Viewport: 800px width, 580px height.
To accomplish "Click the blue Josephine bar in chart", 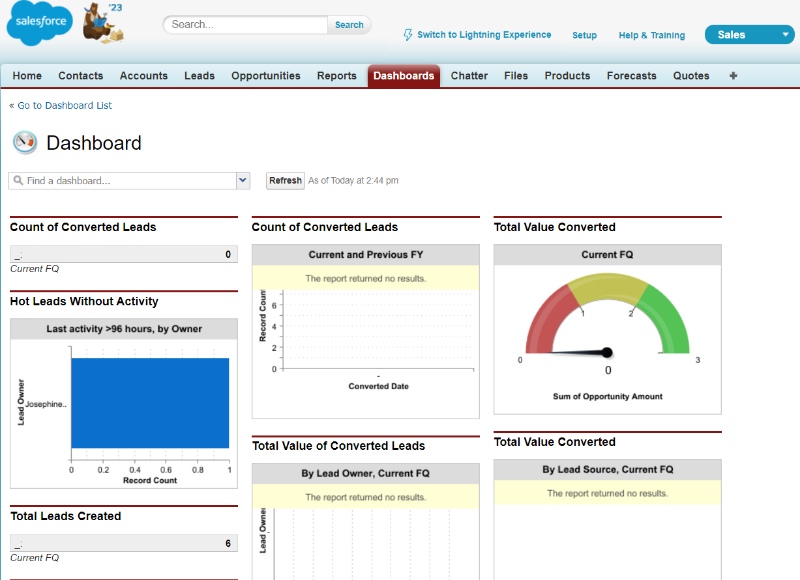I will tap(150, 403).
